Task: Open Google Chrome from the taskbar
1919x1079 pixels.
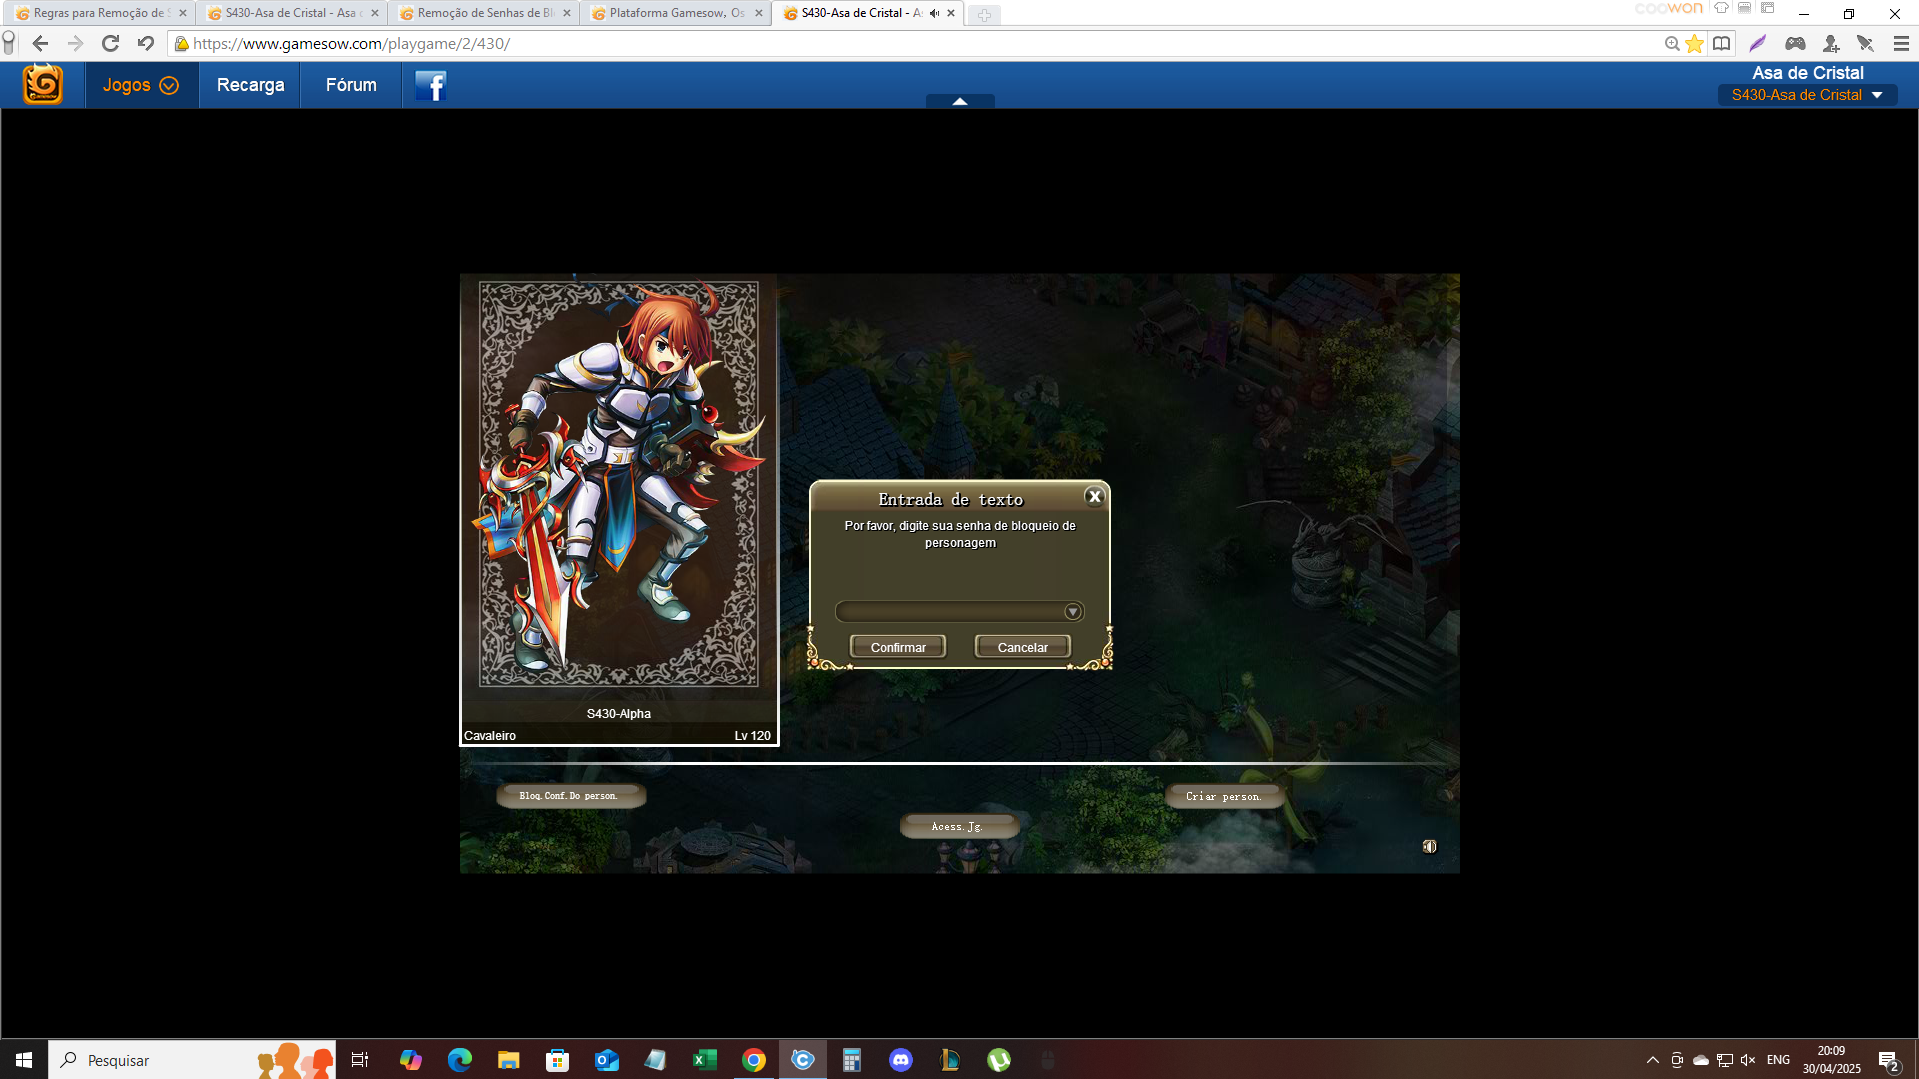Action: [x=754, y=1060]
